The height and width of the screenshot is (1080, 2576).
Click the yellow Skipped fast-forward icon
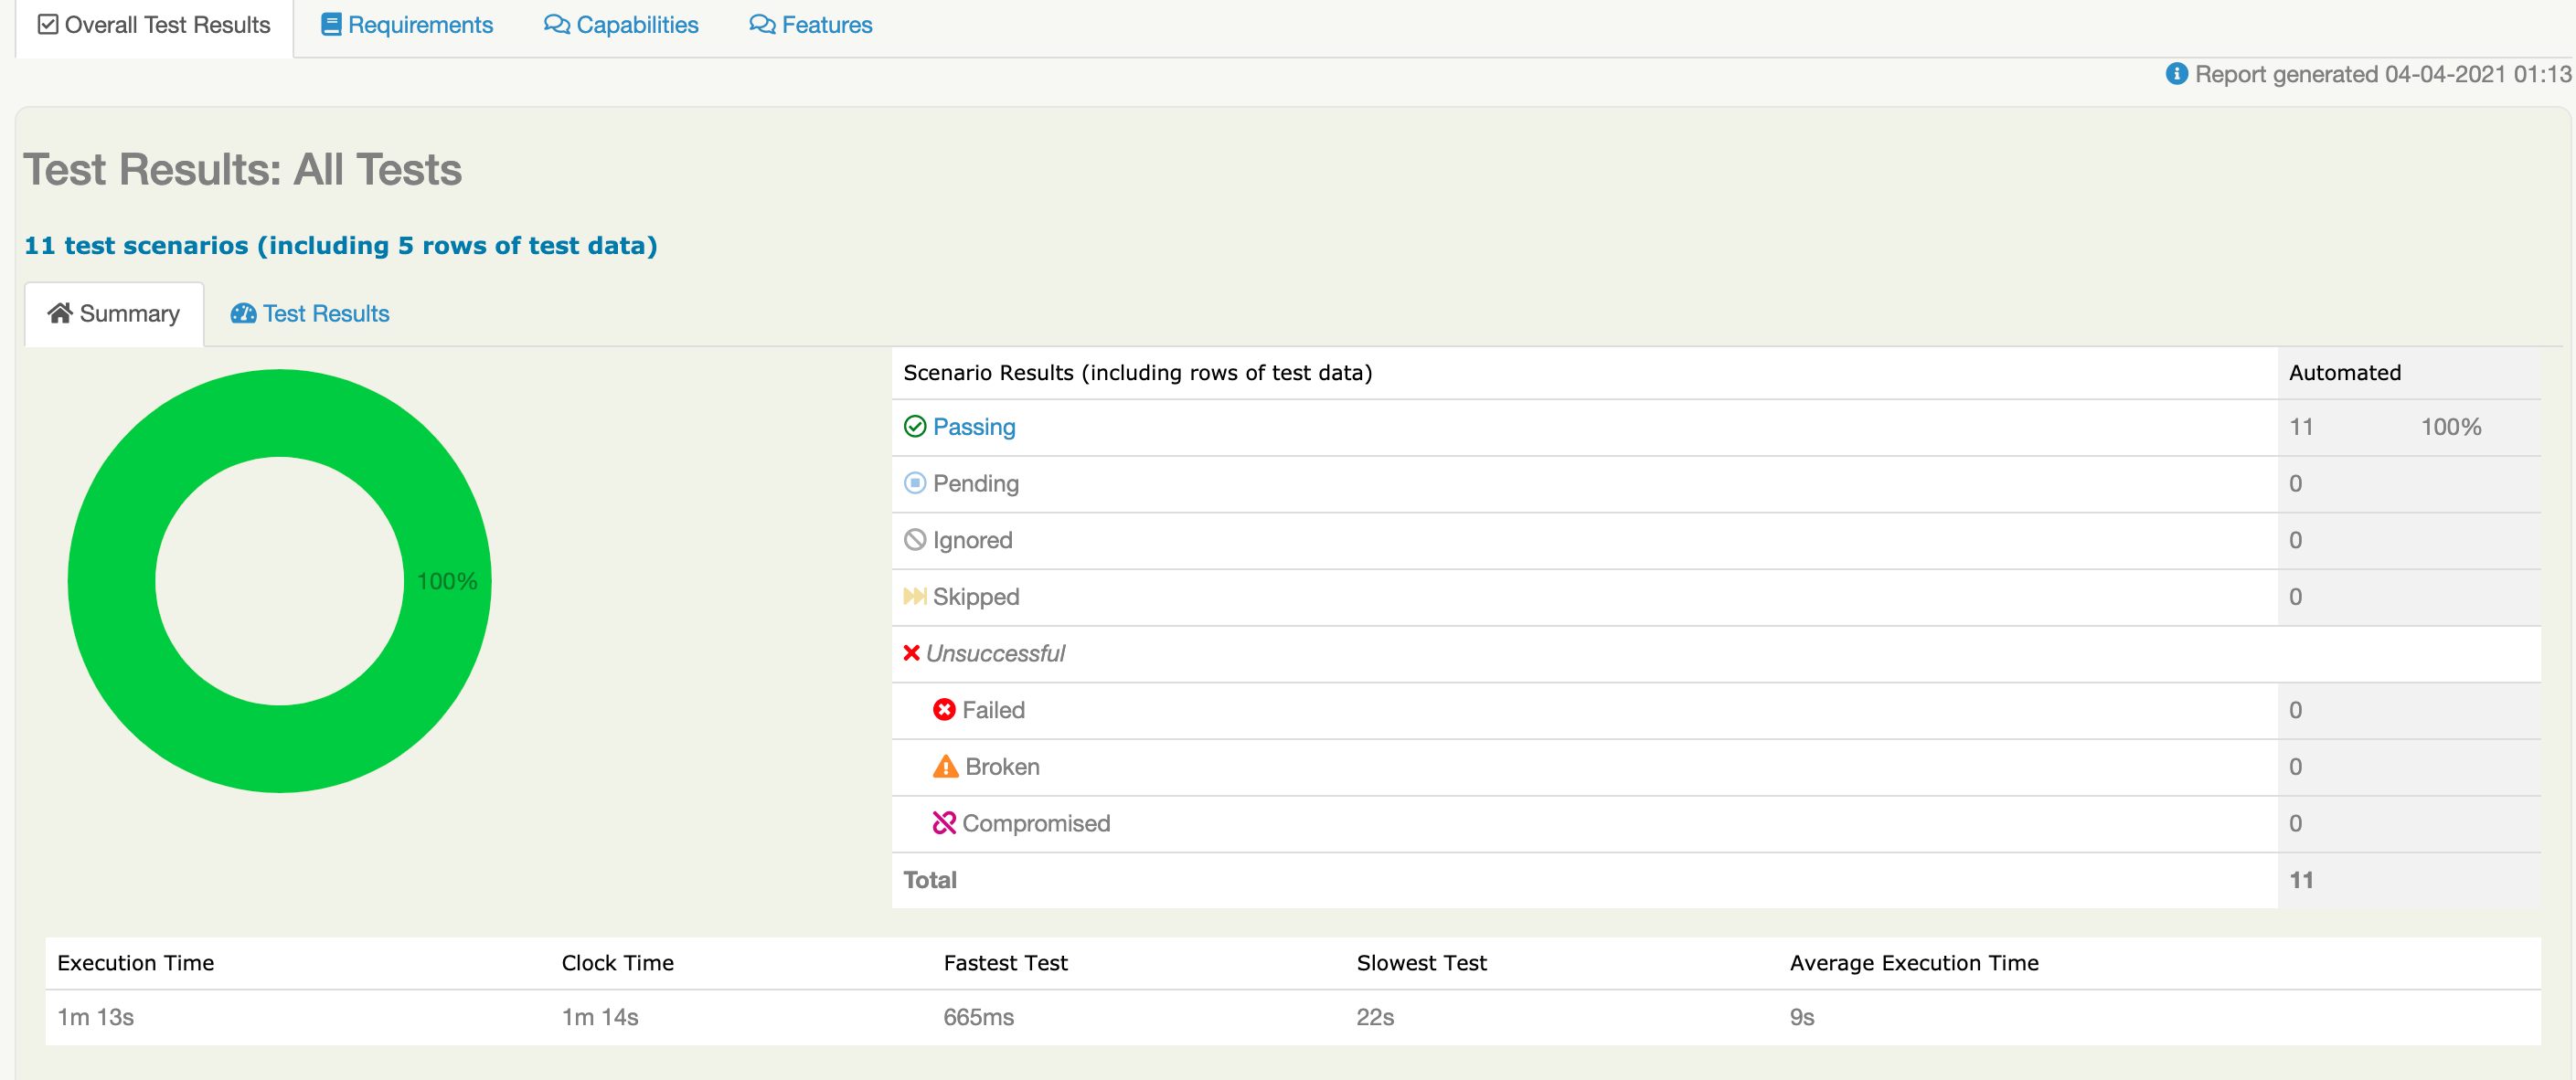click(914, 597)
